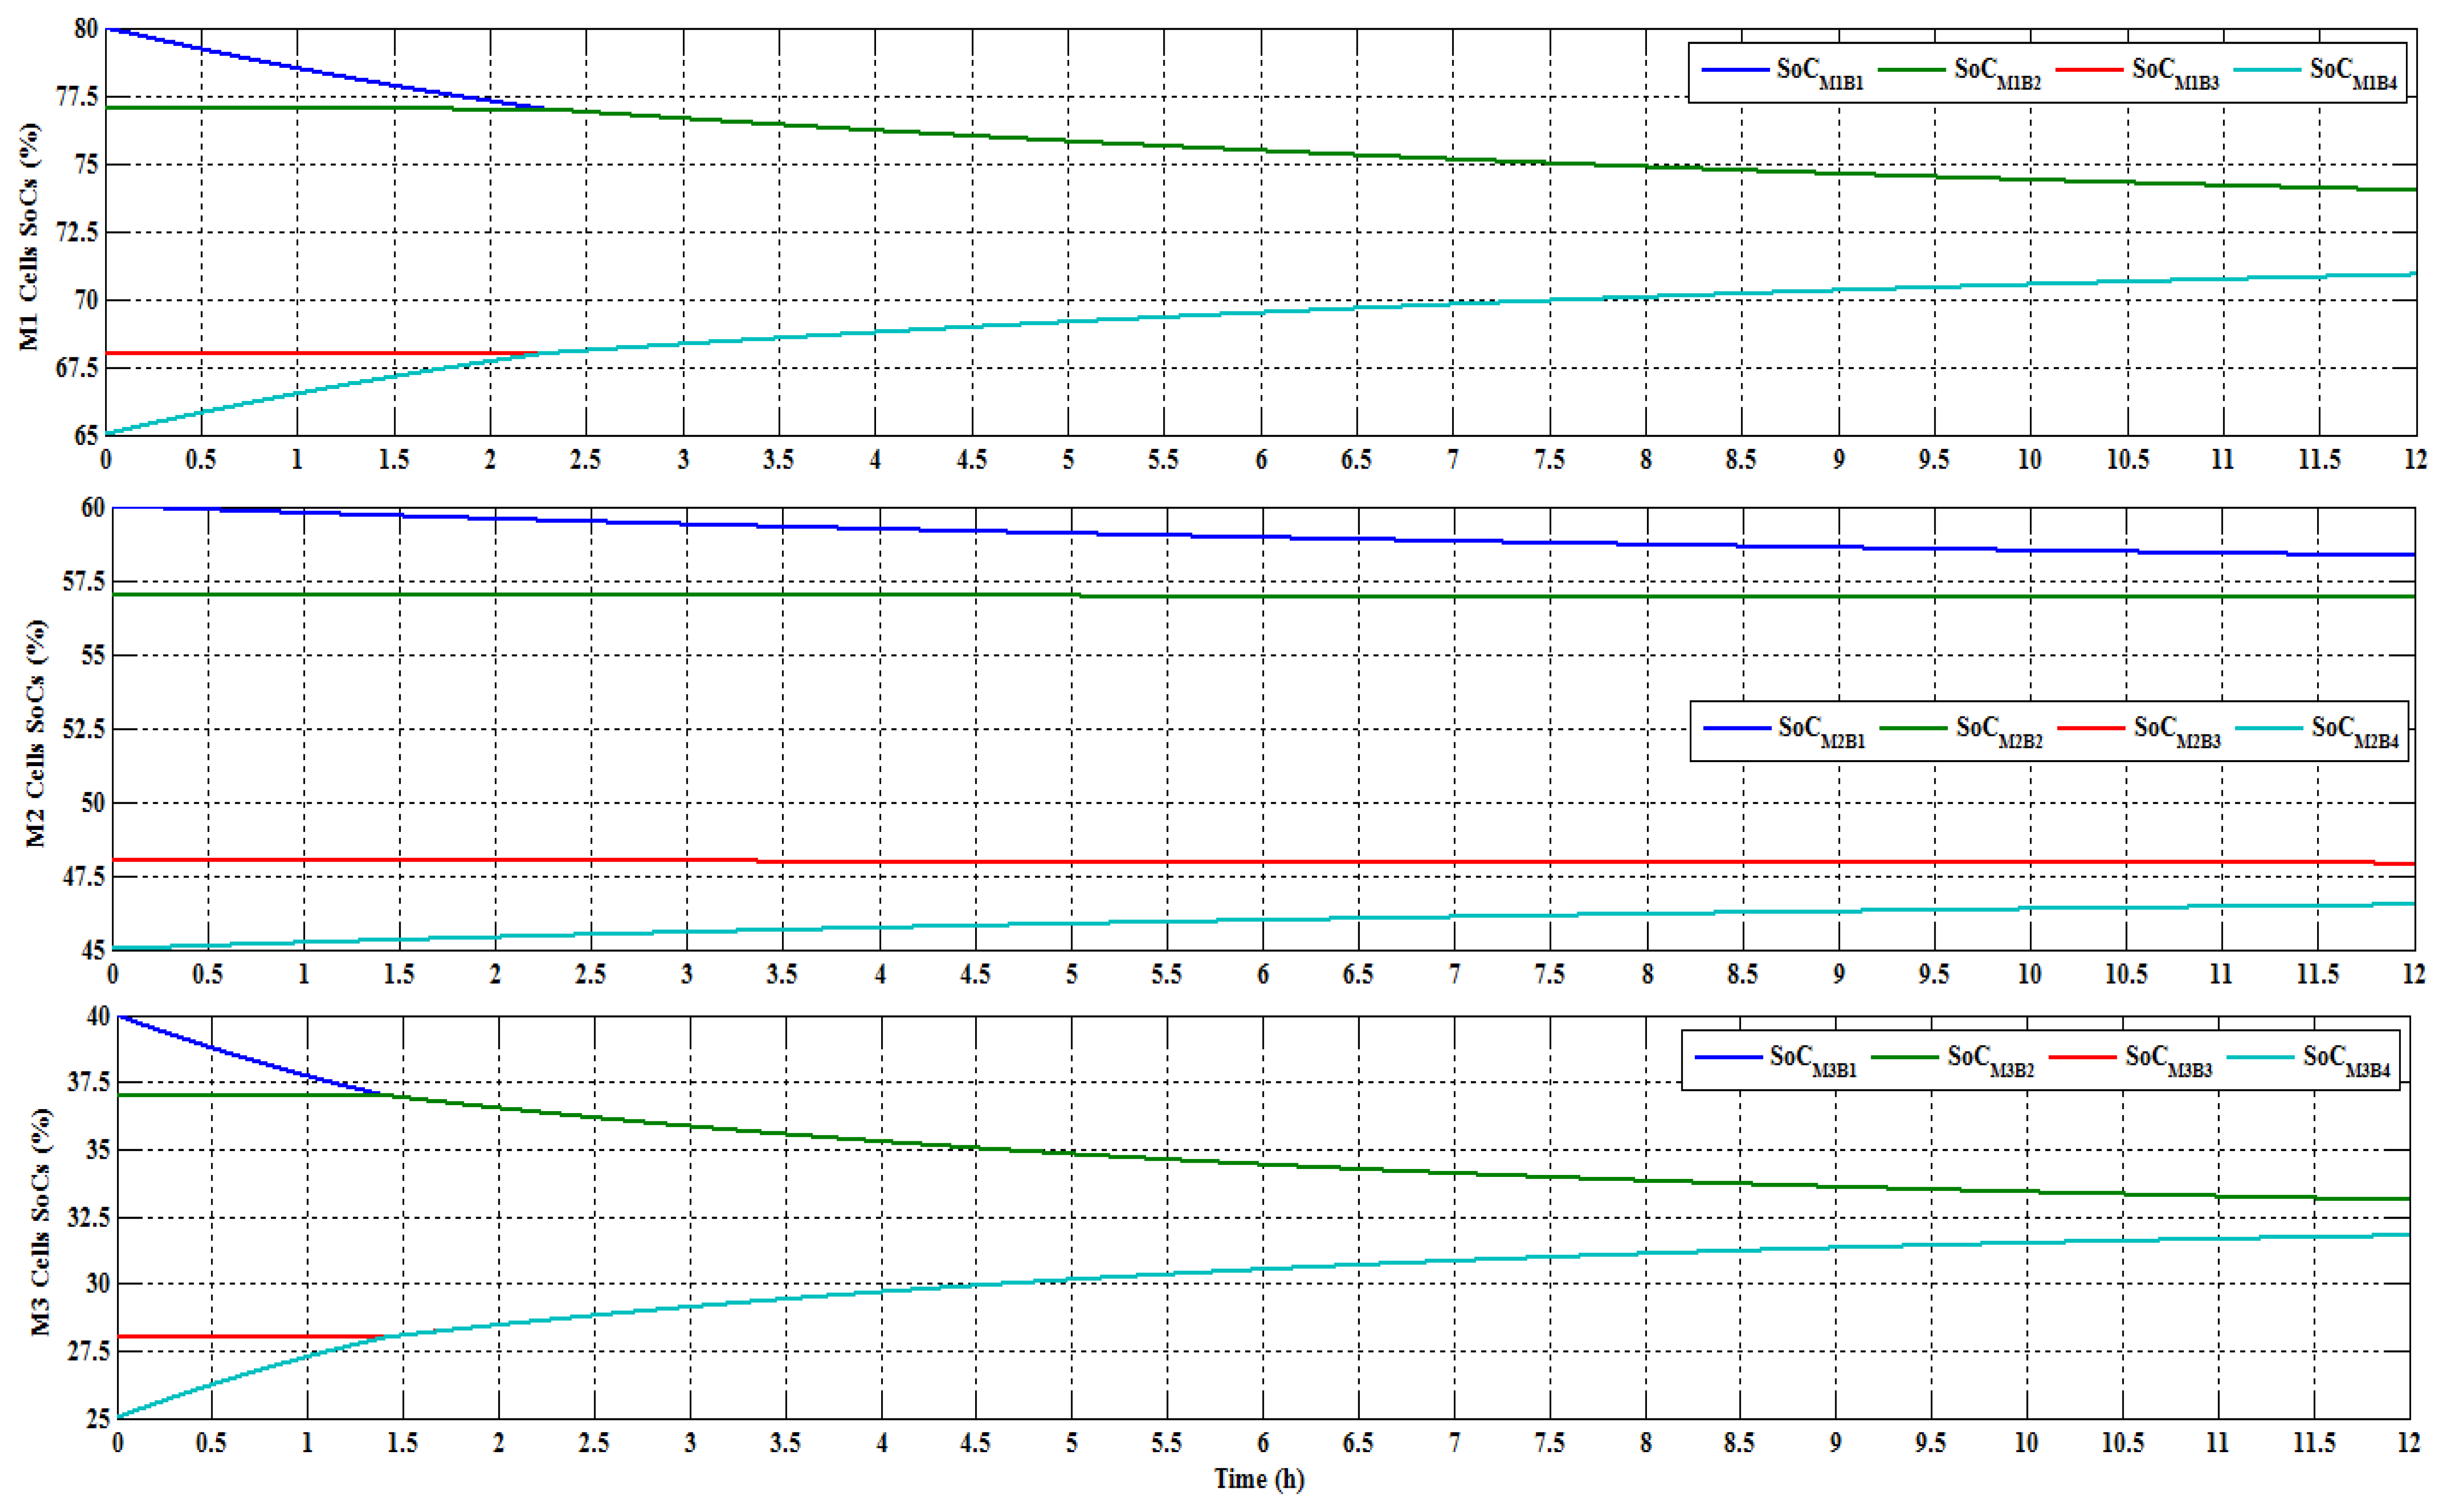Click the 32.5 y-axis tick label
The image size is (2446, 1512).
(x=88, y=1217)
